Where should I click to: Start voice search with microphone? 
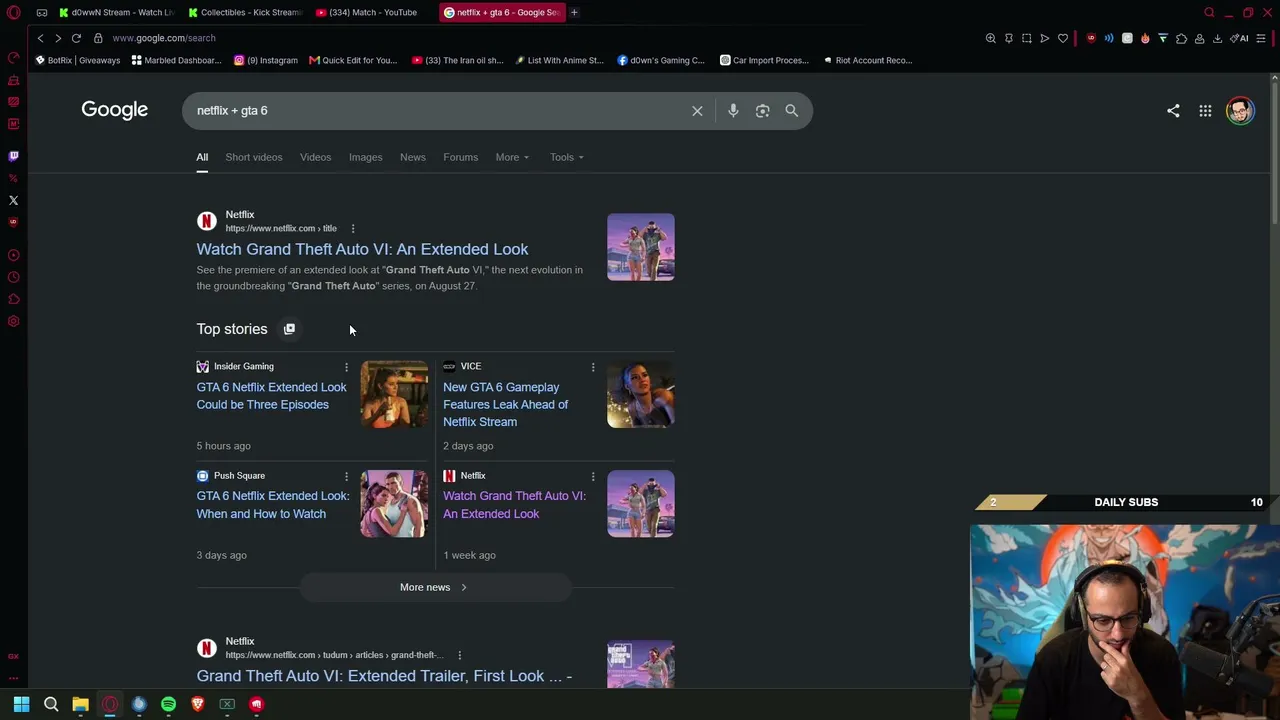pos(733,111)
